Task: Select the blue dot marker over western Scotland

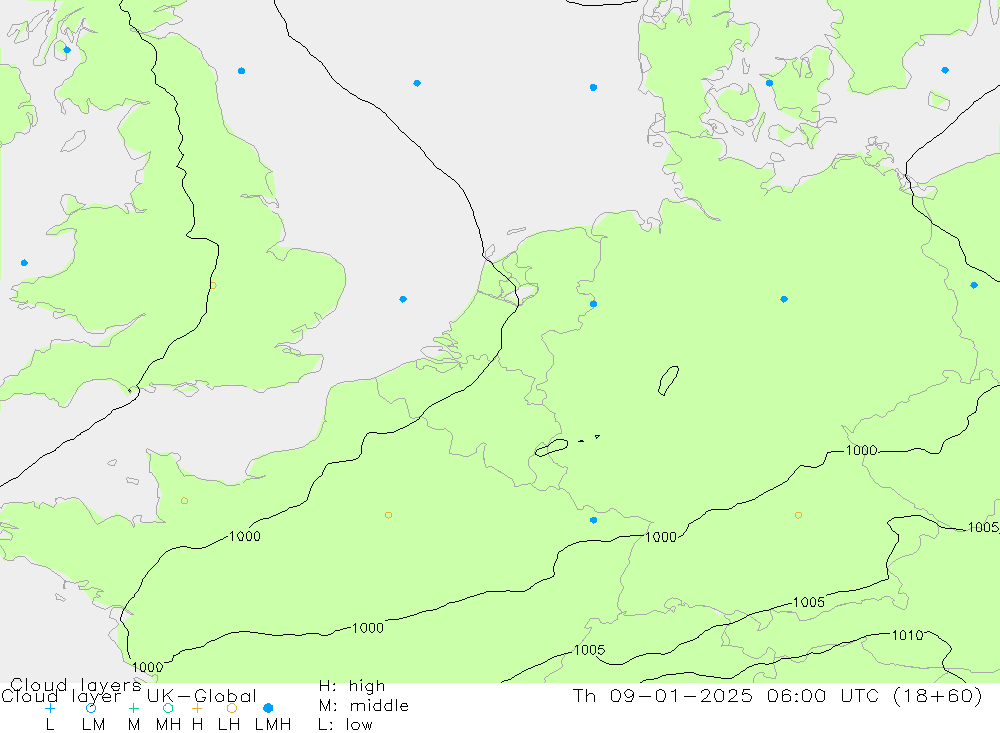Action: 67,50
